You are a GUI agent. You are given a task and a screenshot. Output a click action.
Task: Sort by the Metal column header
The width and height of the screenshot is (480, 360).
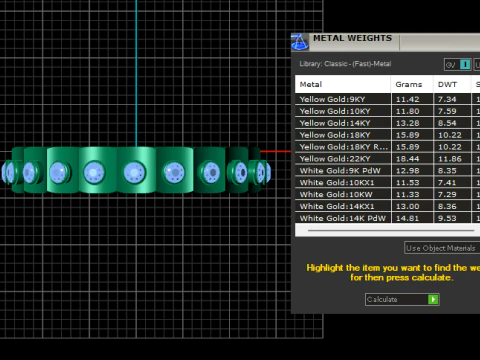click(x=343, y=84)
